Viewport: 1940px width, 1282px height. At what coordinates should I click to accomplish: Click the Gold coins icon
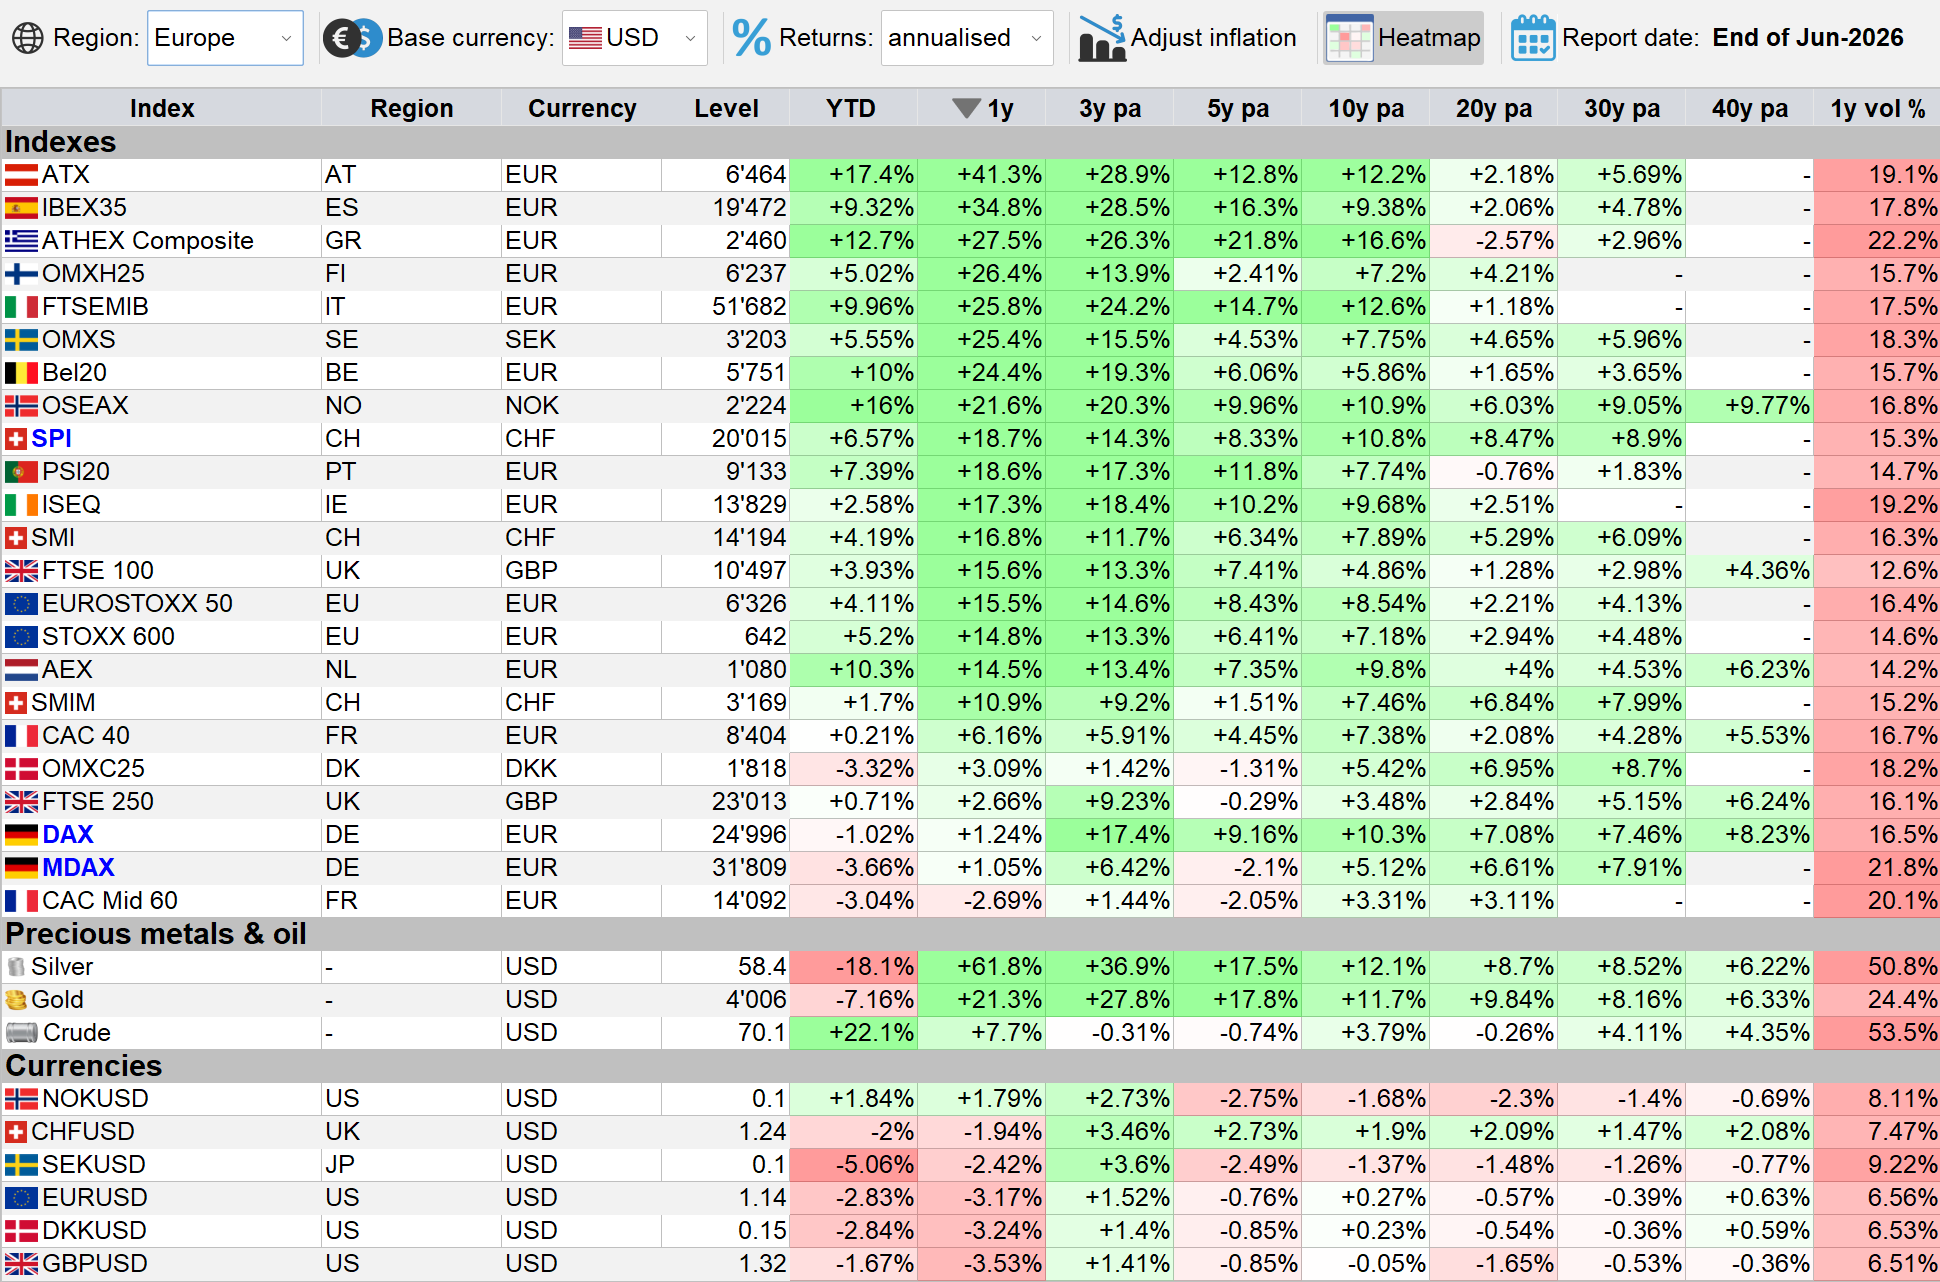pos(16,1000)
